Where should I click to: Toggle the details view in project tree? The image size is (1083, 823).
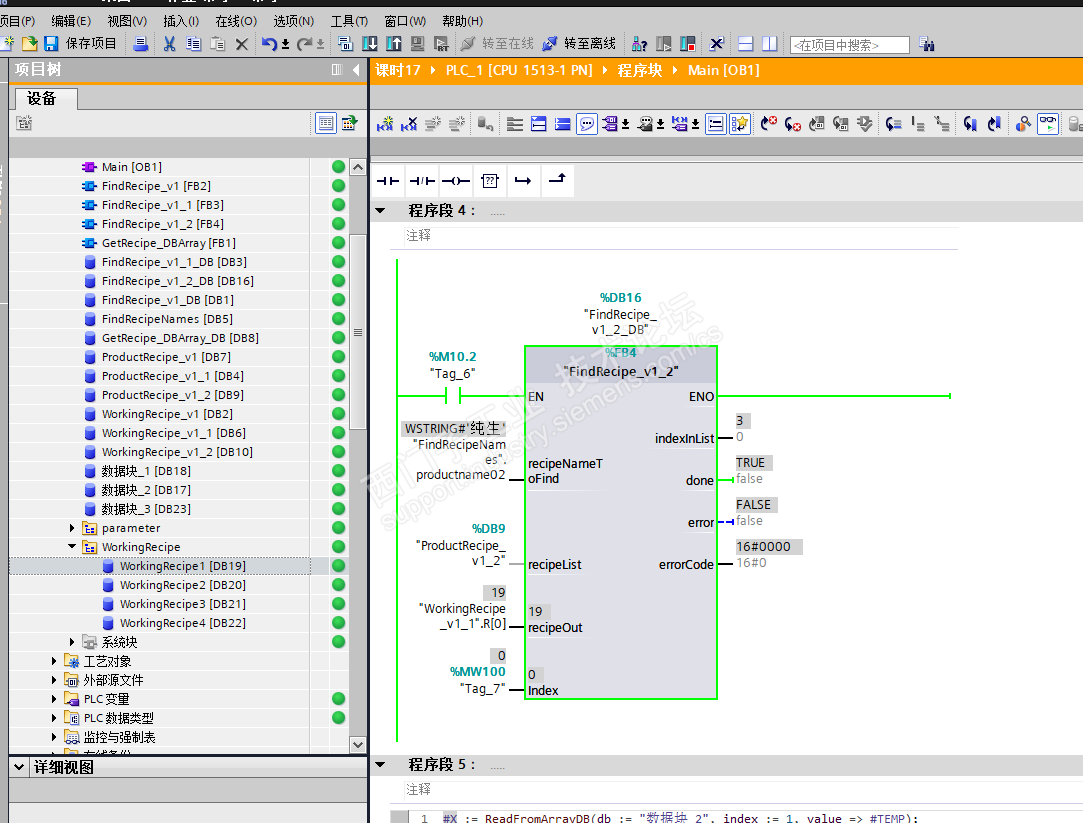pos(19,767)
